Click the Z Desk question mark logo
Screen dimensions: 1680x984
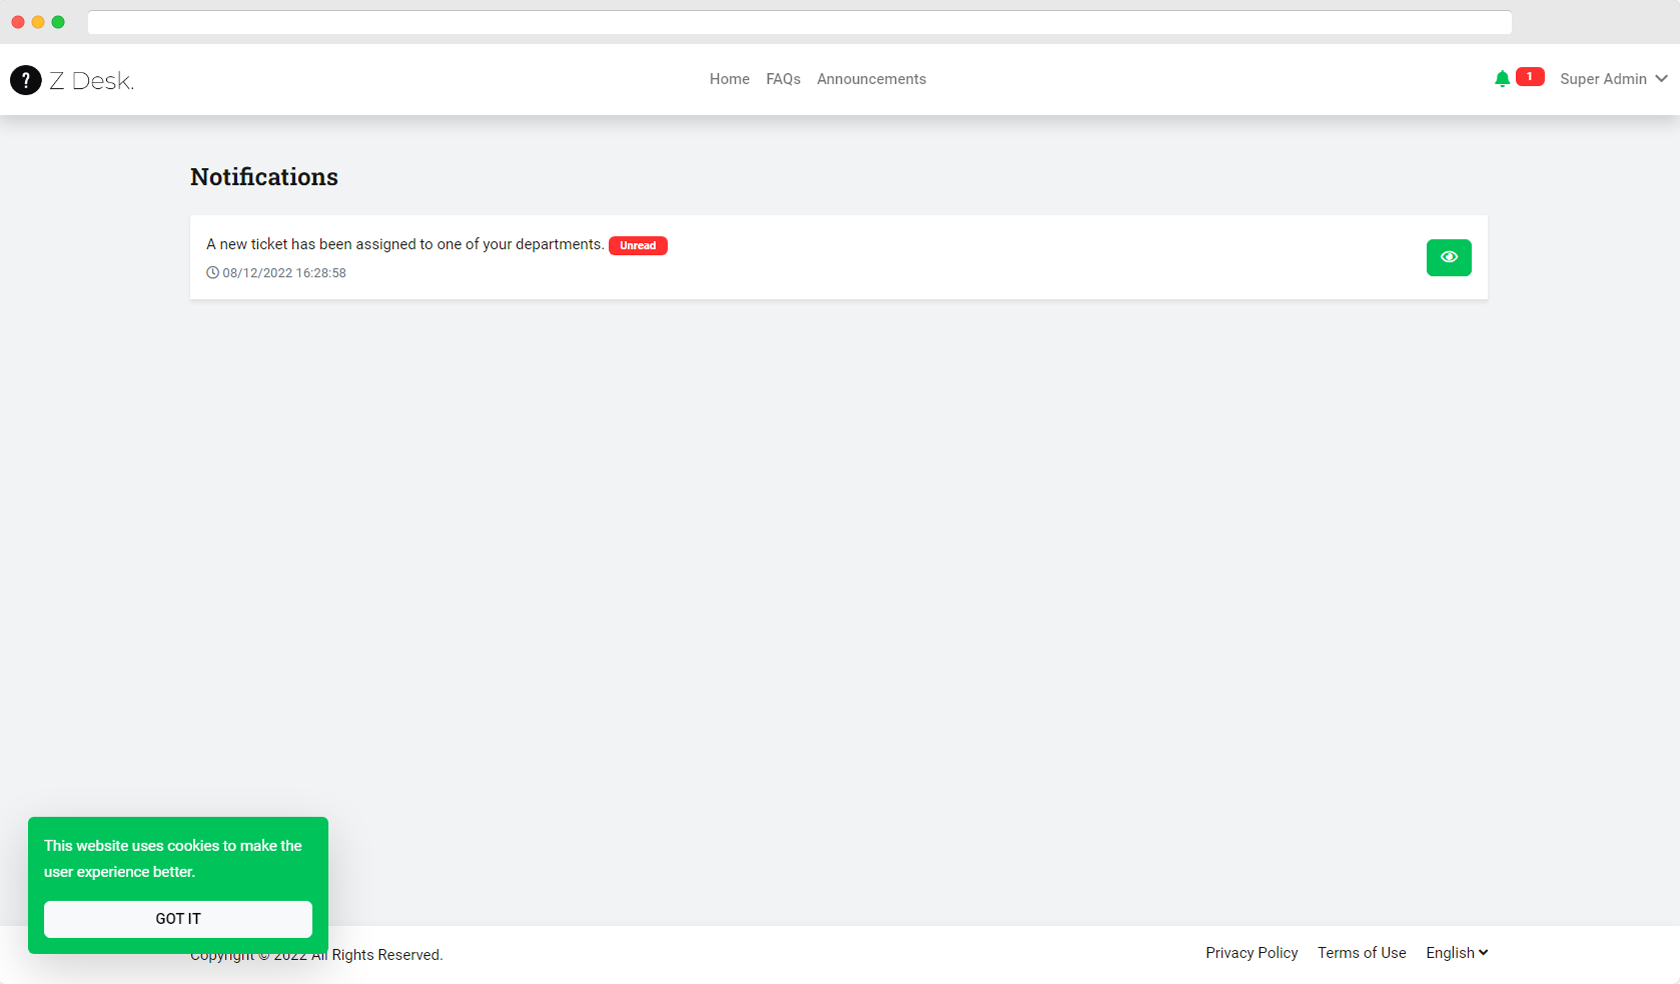tap(26, 80)
